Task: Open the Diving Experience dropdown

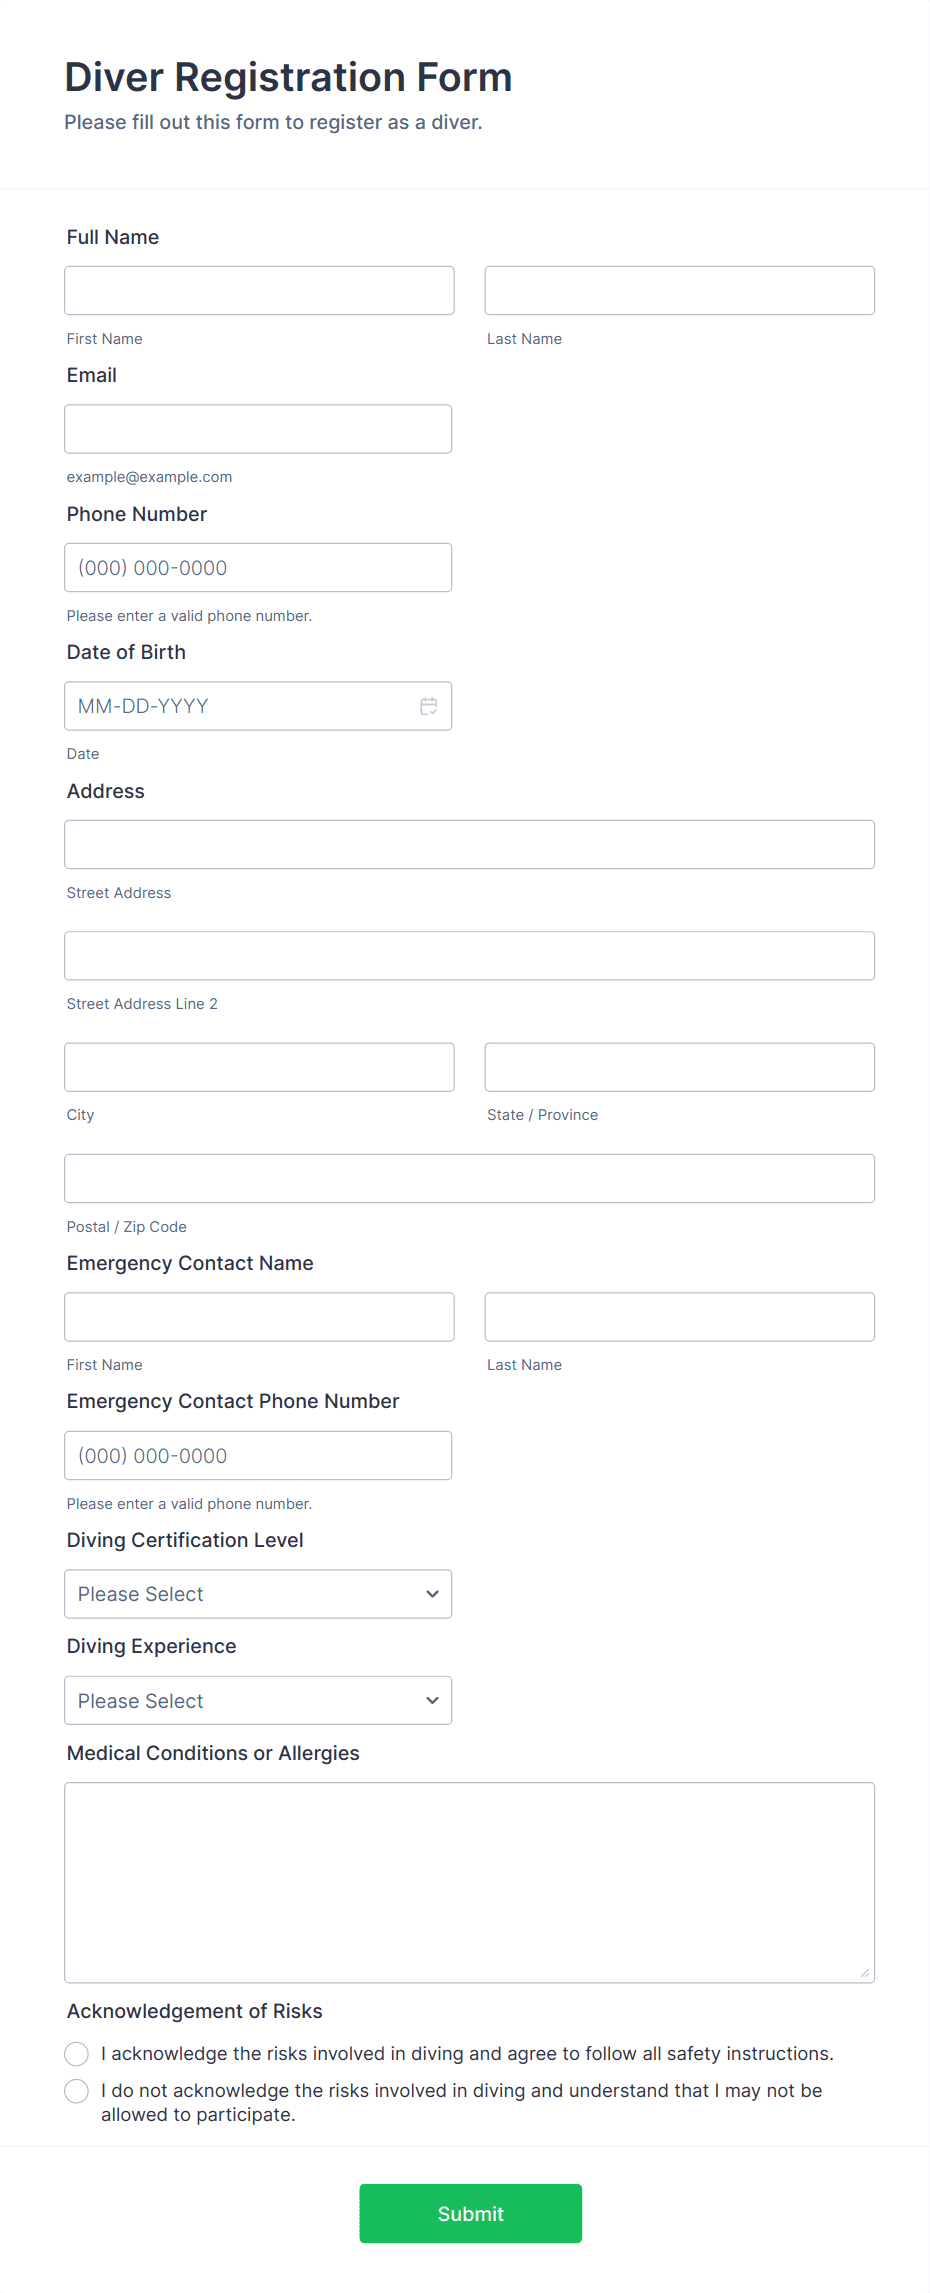Action: tap(258, 1700)
